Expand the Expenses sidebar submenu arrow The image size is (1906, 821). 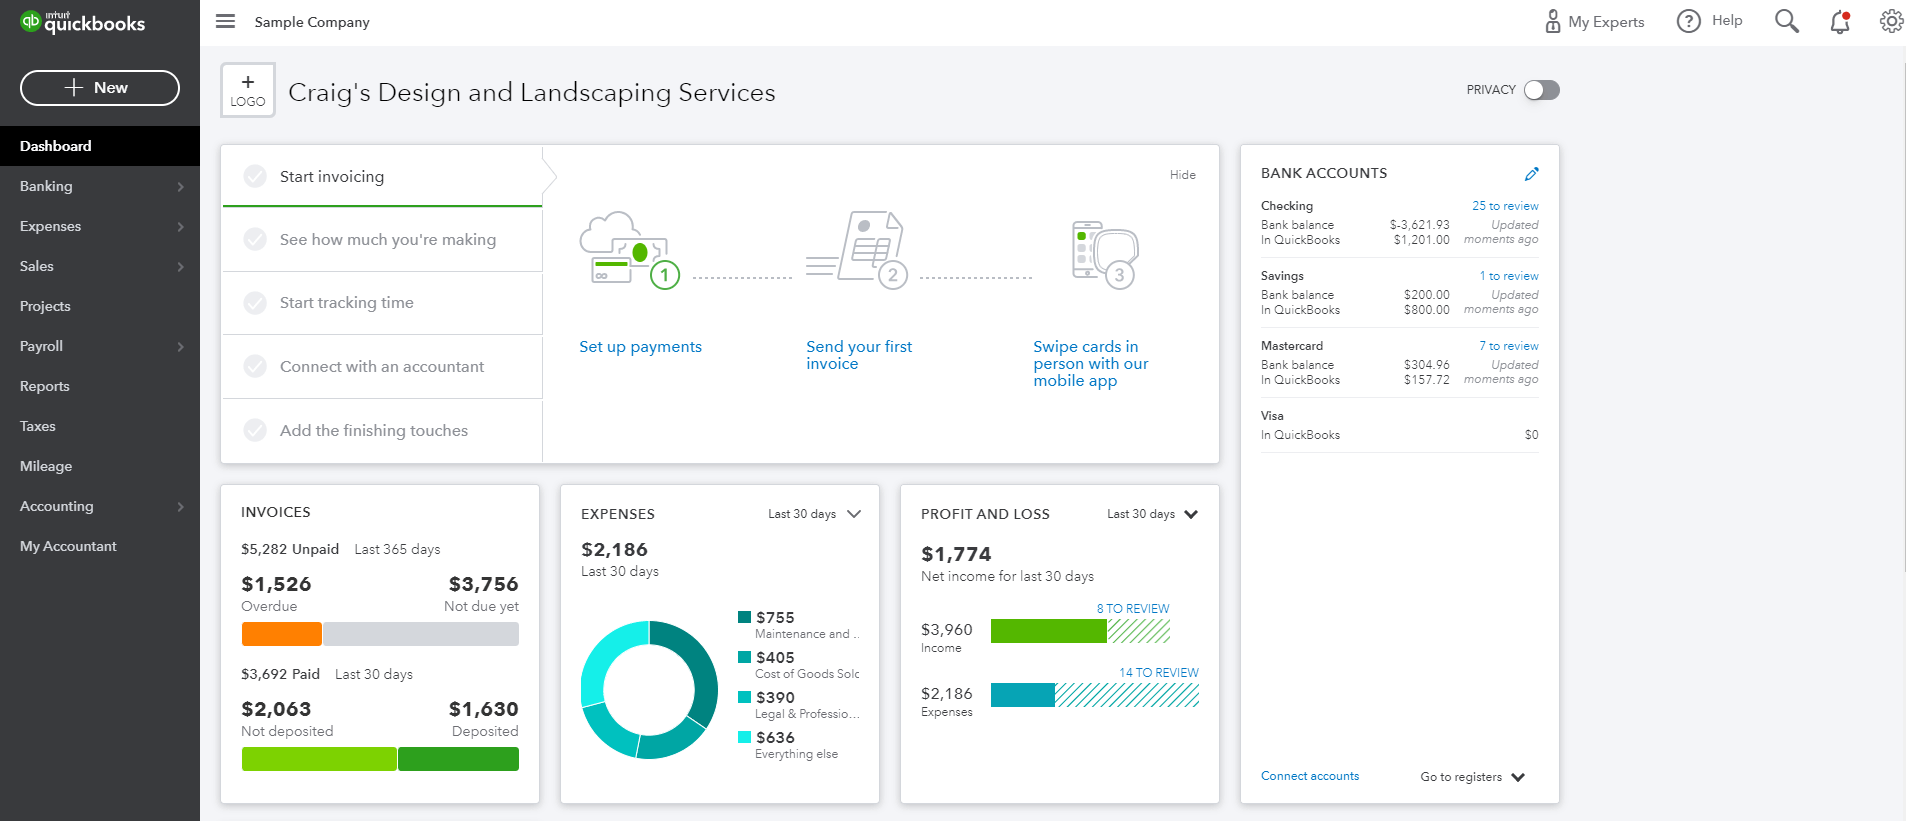(x=180, y=227)
